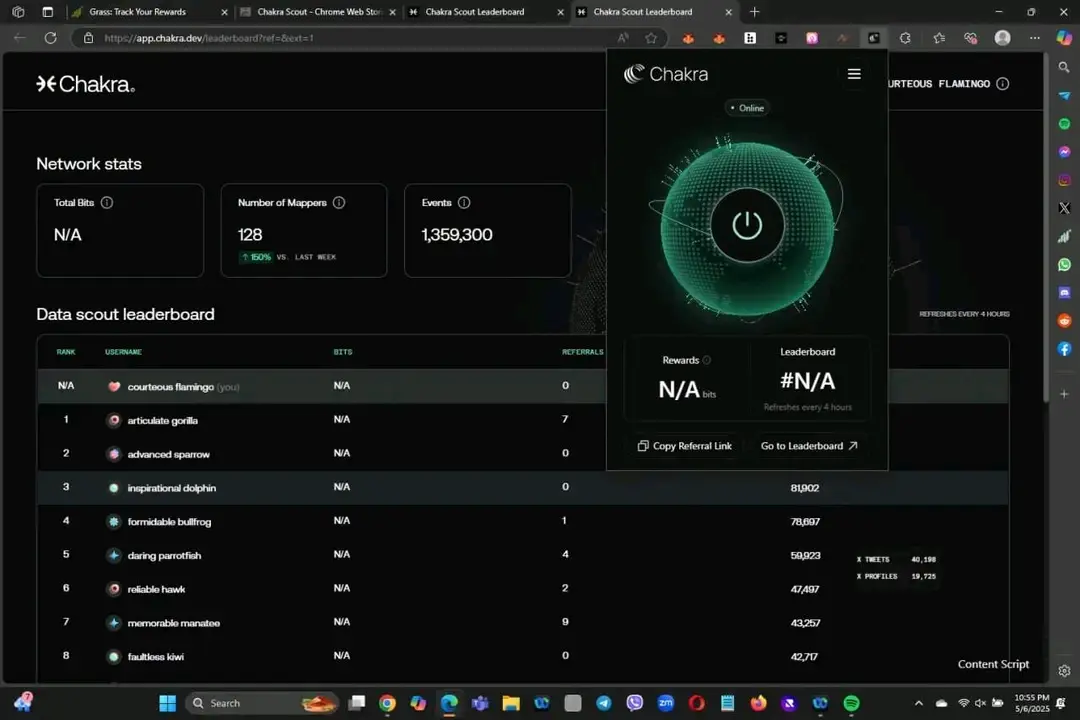Open File Explorer from the taskbar
The width and height of the screenshot is (1080, 720).
(x=511, y=703)
